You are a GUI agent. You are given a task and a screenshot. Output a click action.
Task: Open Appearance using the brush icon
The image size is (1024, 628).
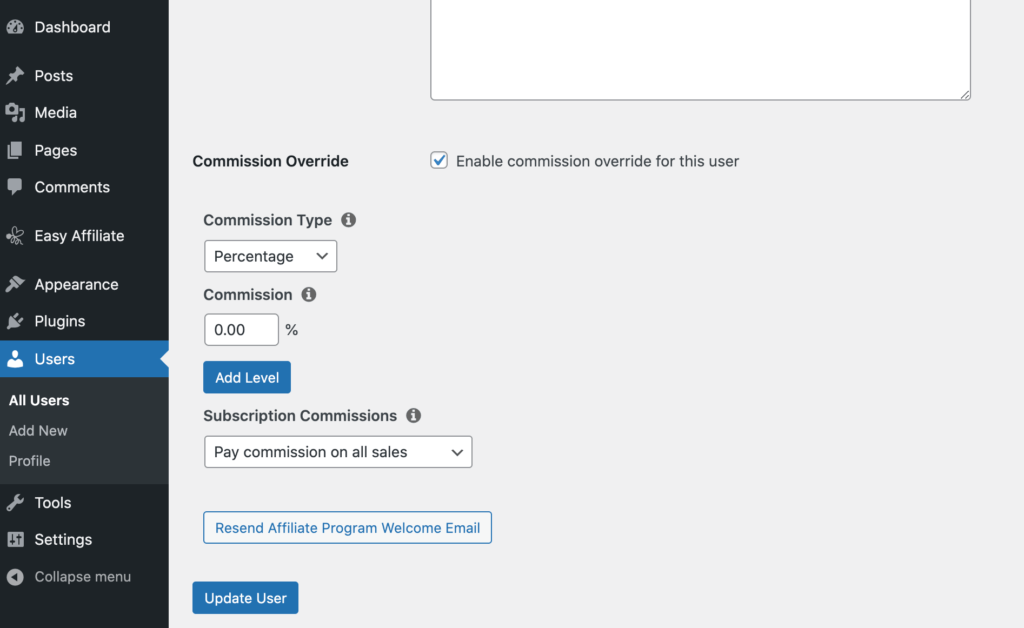click(15, 284)
